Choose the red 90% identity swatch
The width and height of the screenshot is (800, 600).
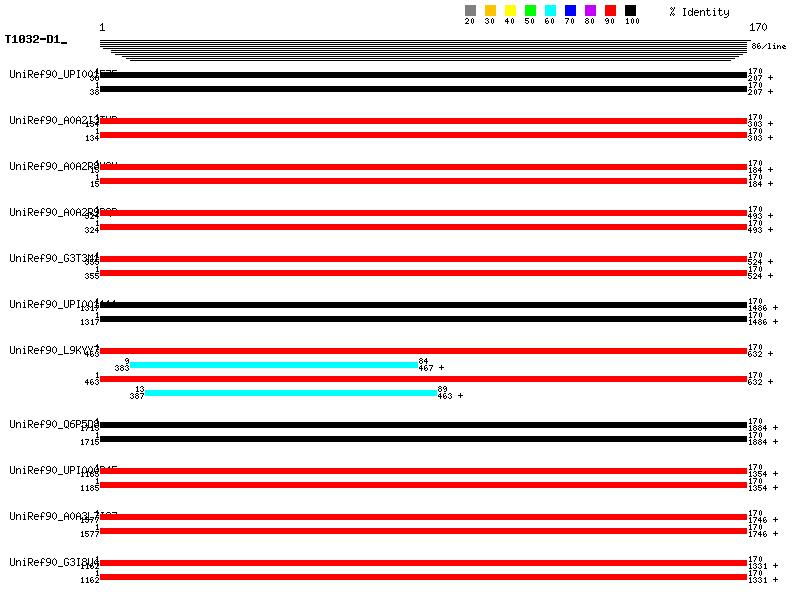pyautogui.click(x=610, y=10)
